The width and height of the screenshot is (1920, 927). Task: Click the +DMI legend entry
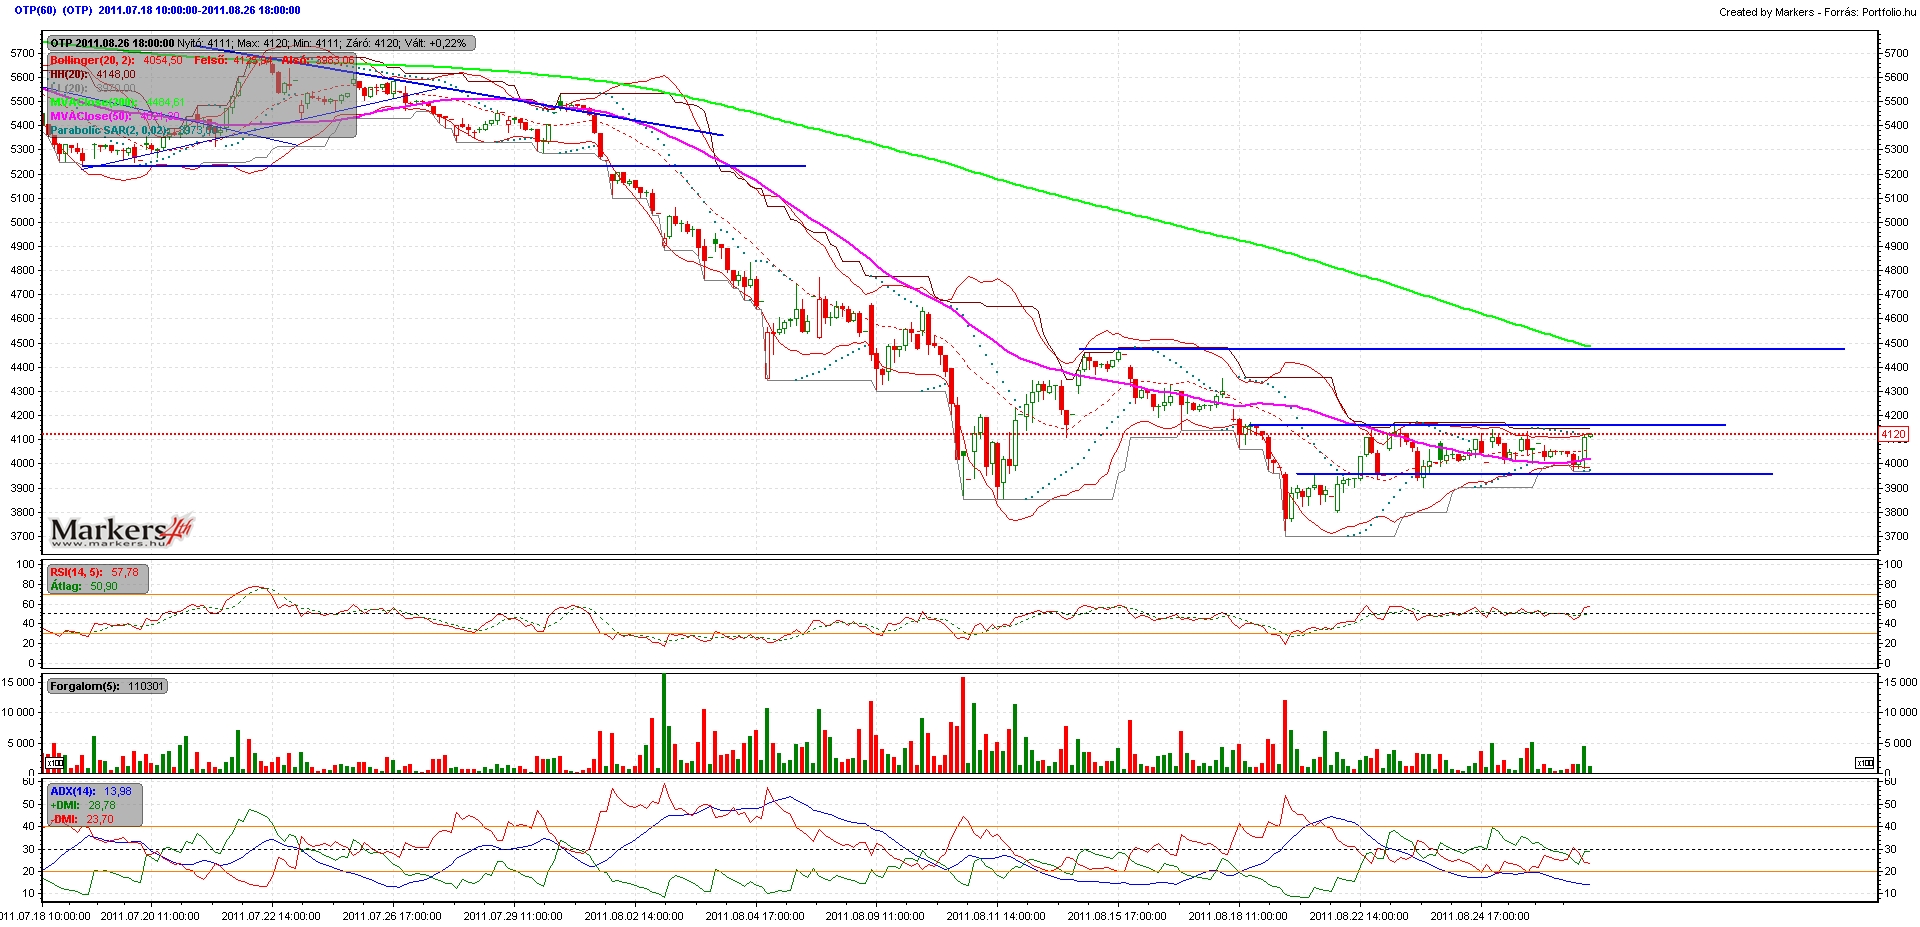[83, 805]
